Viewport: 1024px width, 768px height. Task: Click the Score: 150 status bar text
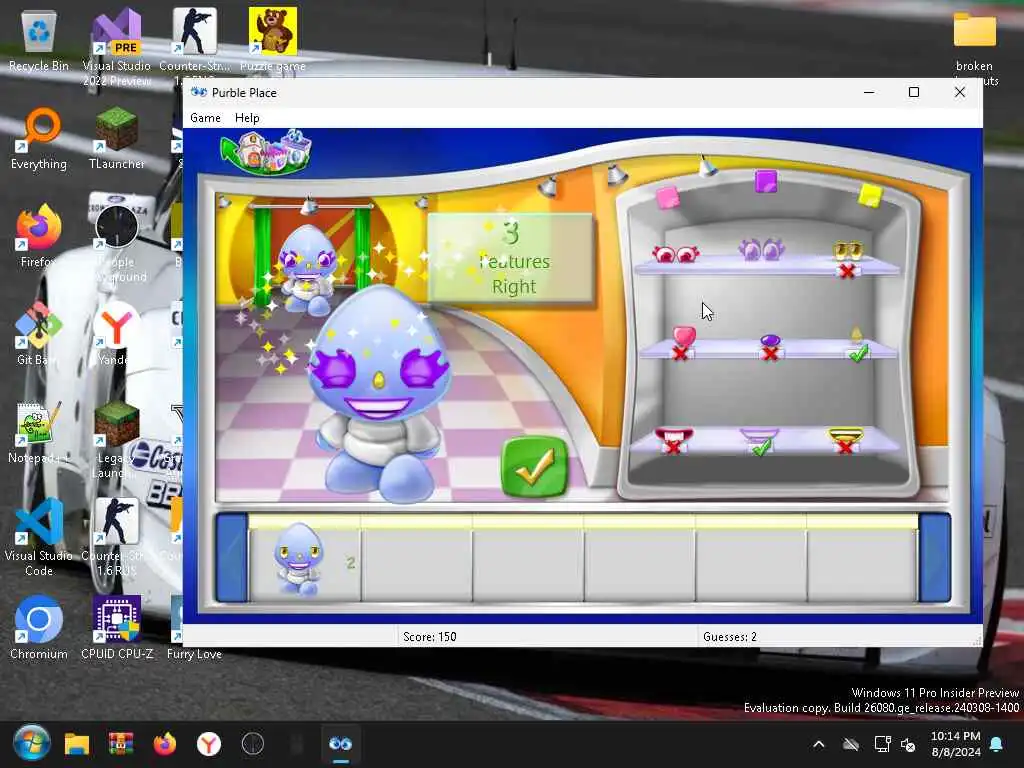click(x=430, y=637)
